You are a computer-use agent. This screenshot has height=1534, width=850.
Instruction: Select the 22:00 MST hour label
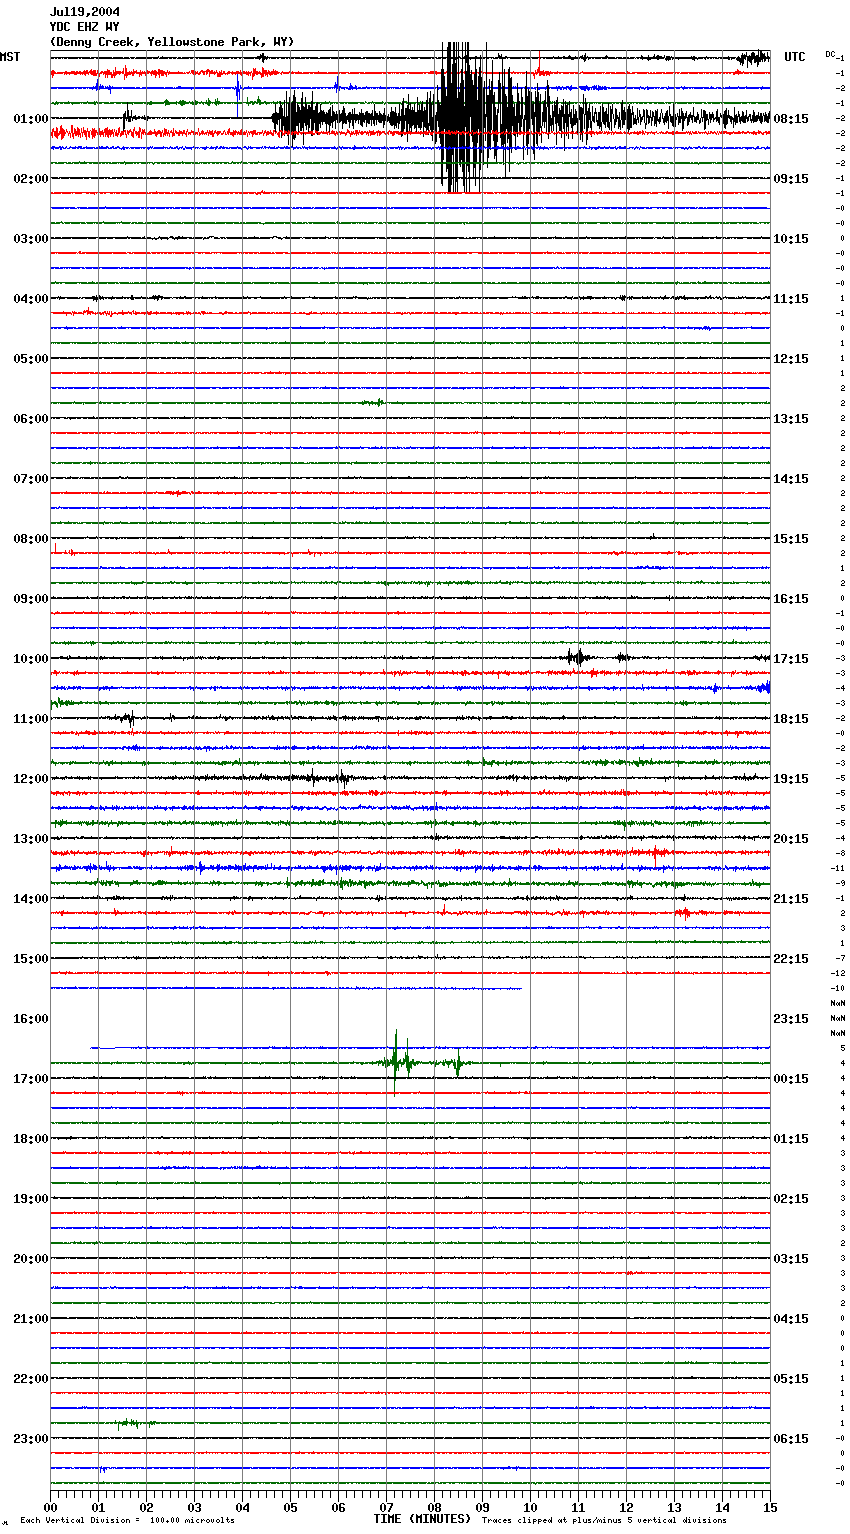pos(31,1379)
